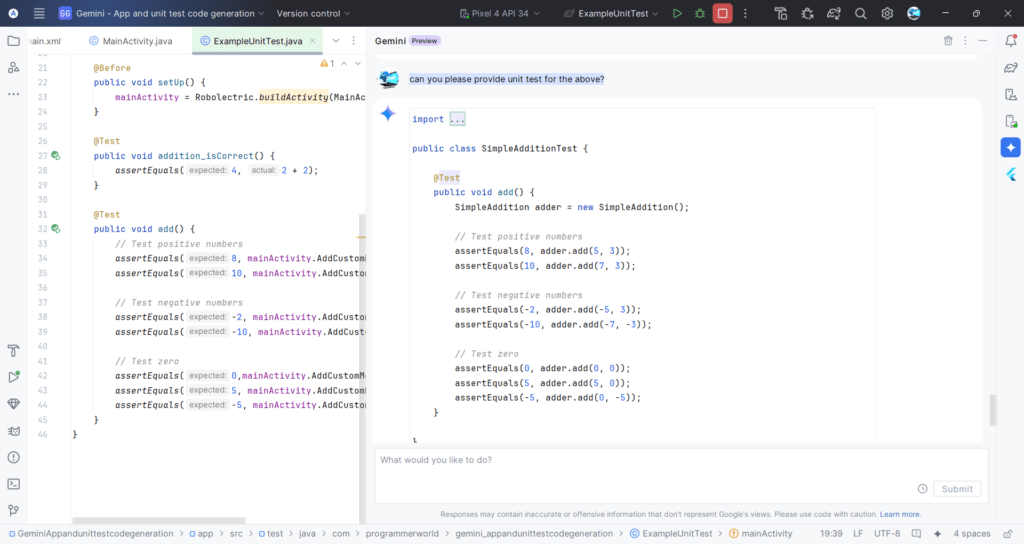Open the ExampleUnitTest run configuration dropdown
This screenshot has height=544, width=1024.
(611, 13)
